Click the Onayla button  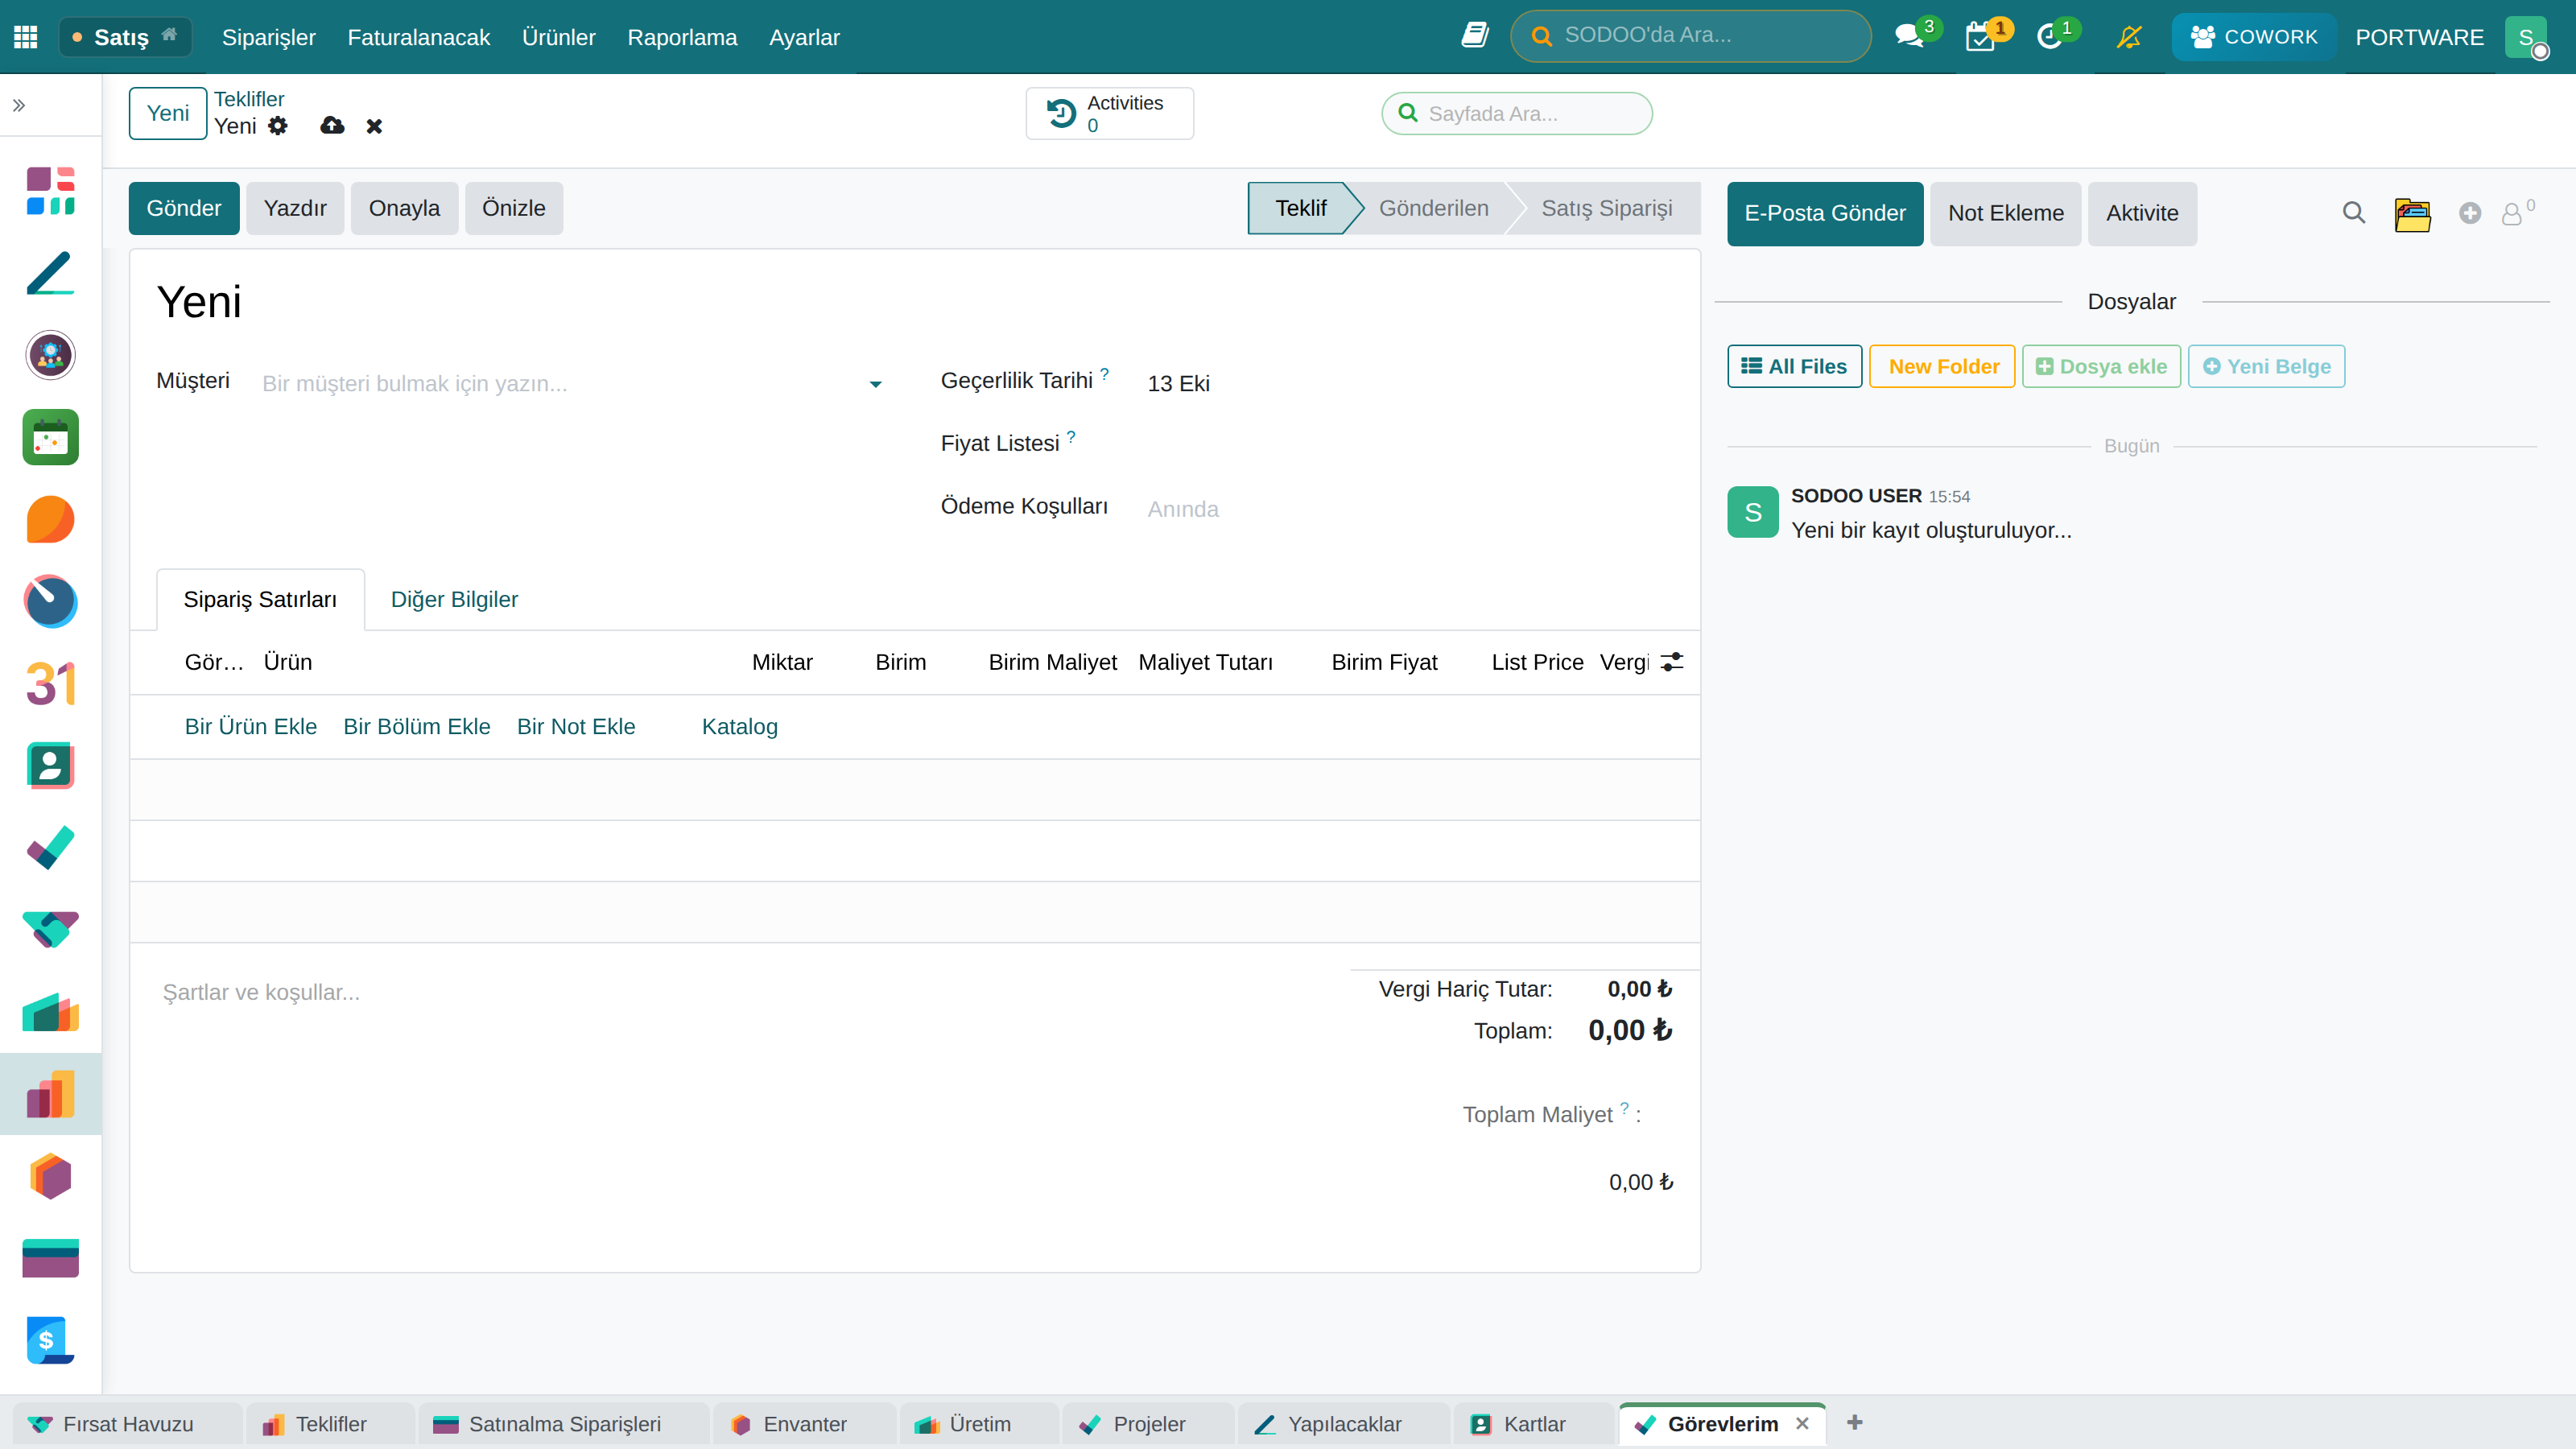click(x=404, y=208)
